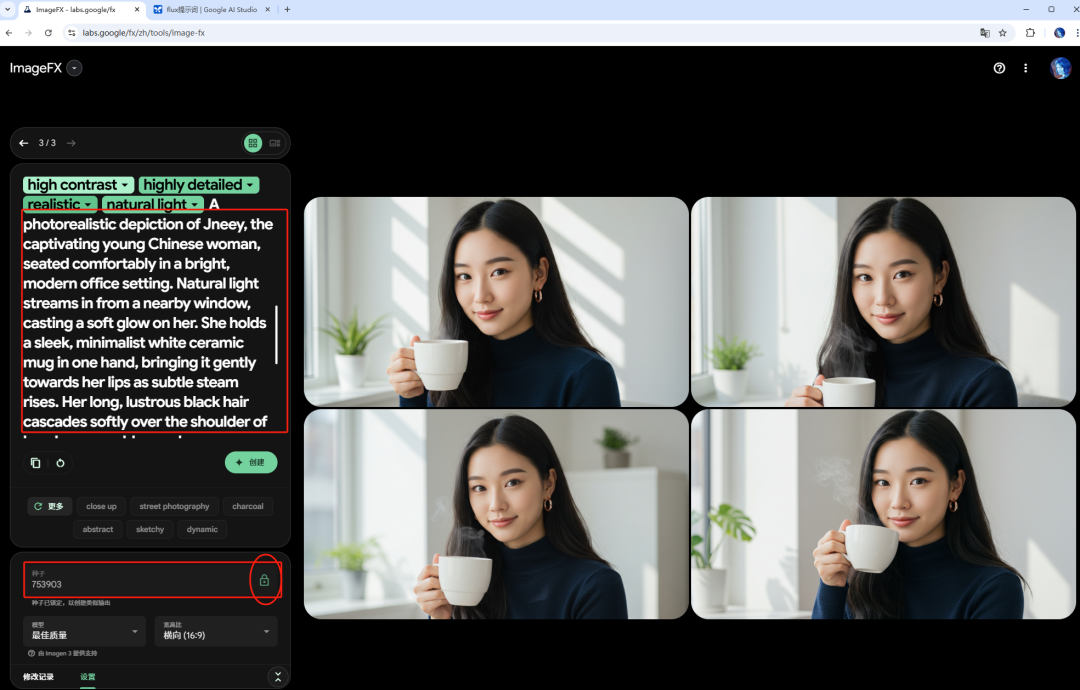
Task: Open the ImageFX help icon
Action: 999,68
